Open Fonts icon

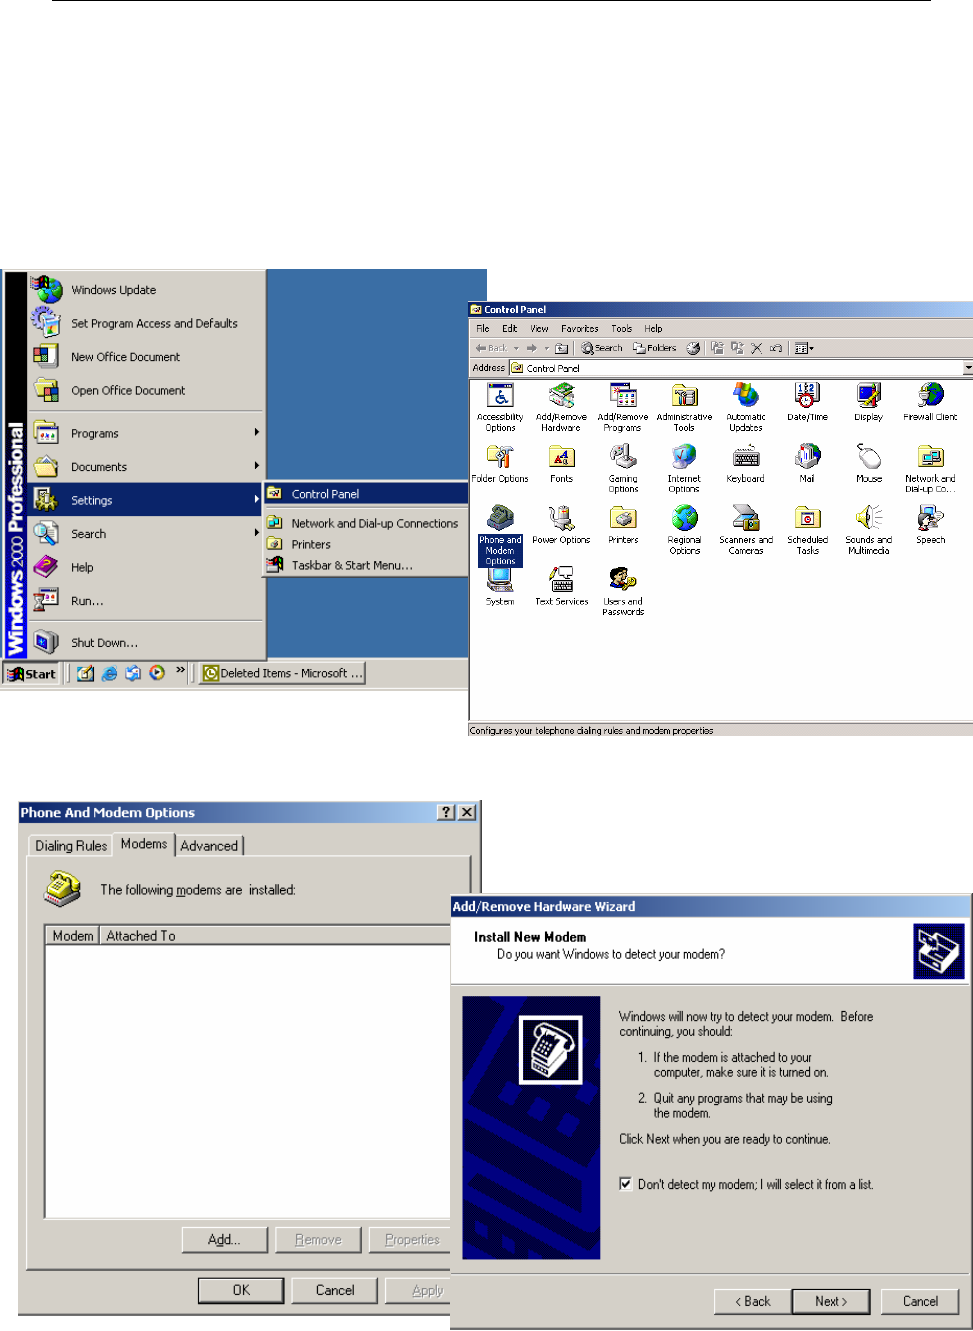(x=561, y=464)
